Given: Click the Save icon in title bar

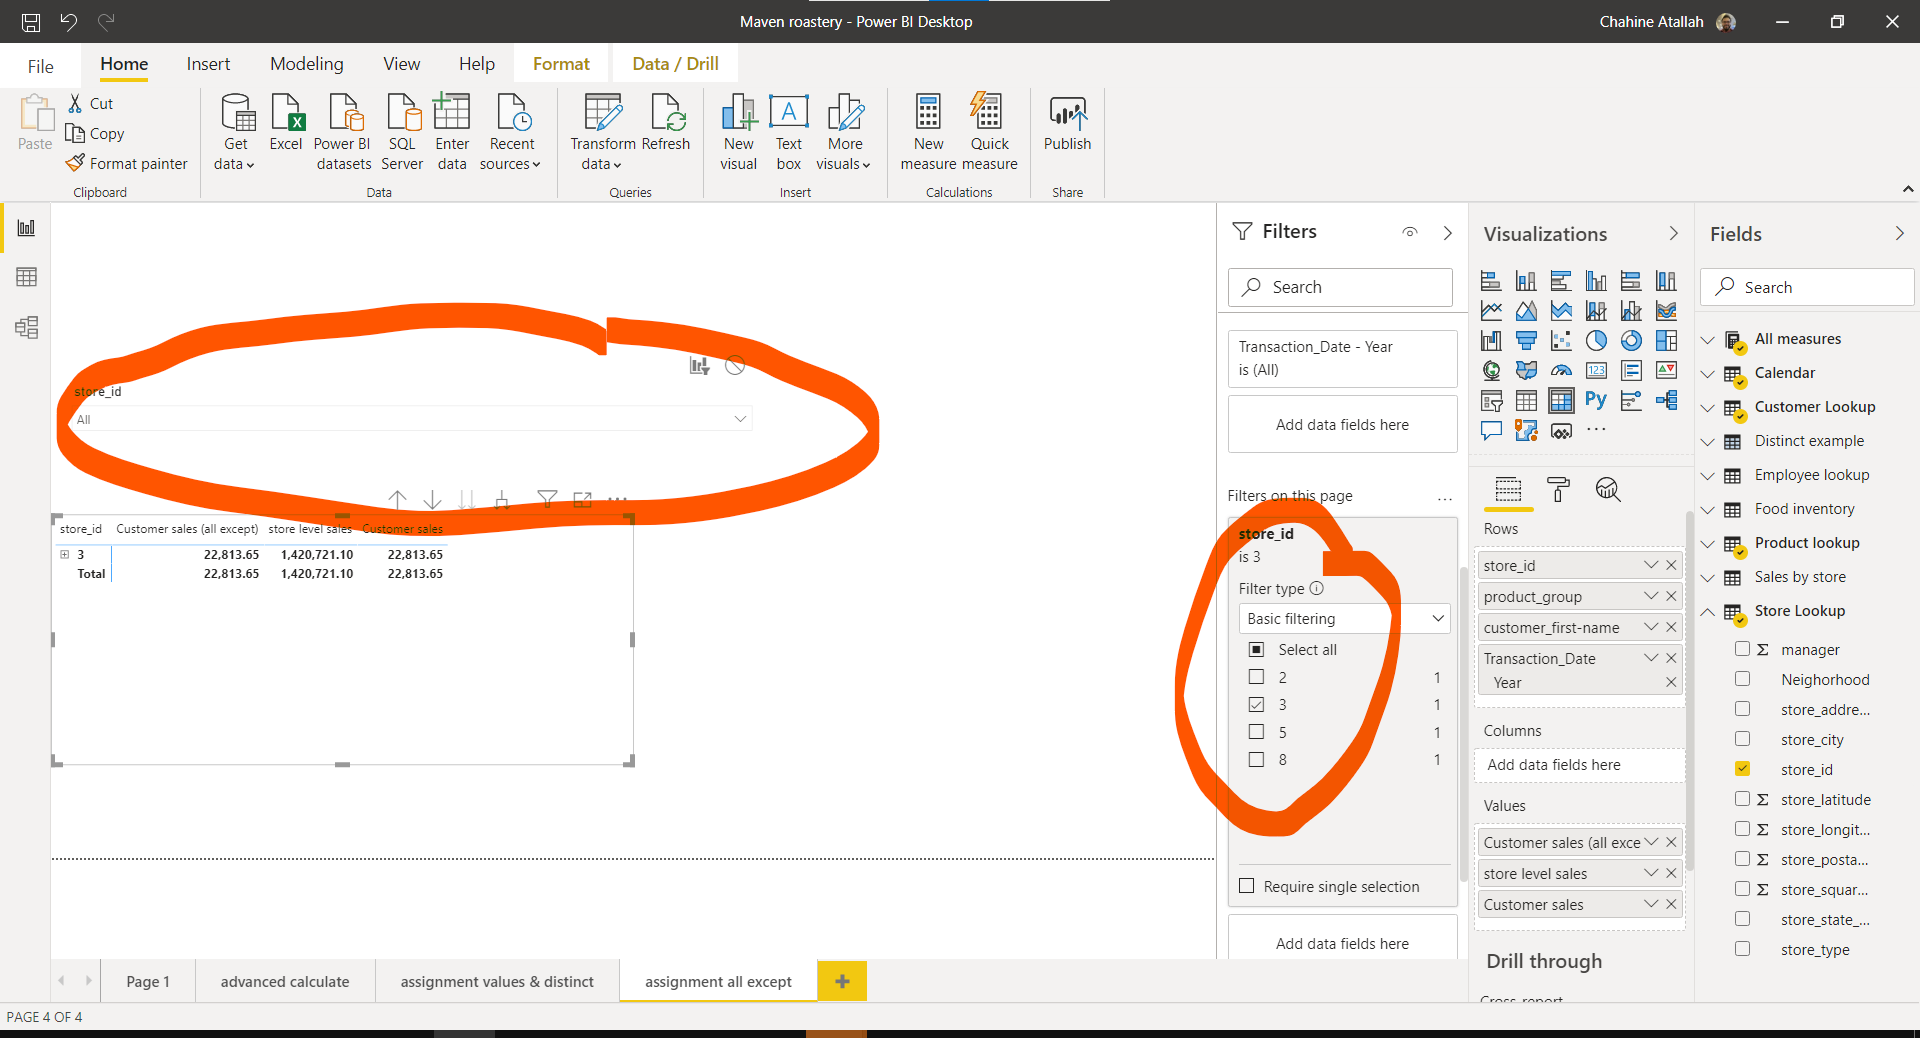Looking at the screenshot, I should [31, 21].
